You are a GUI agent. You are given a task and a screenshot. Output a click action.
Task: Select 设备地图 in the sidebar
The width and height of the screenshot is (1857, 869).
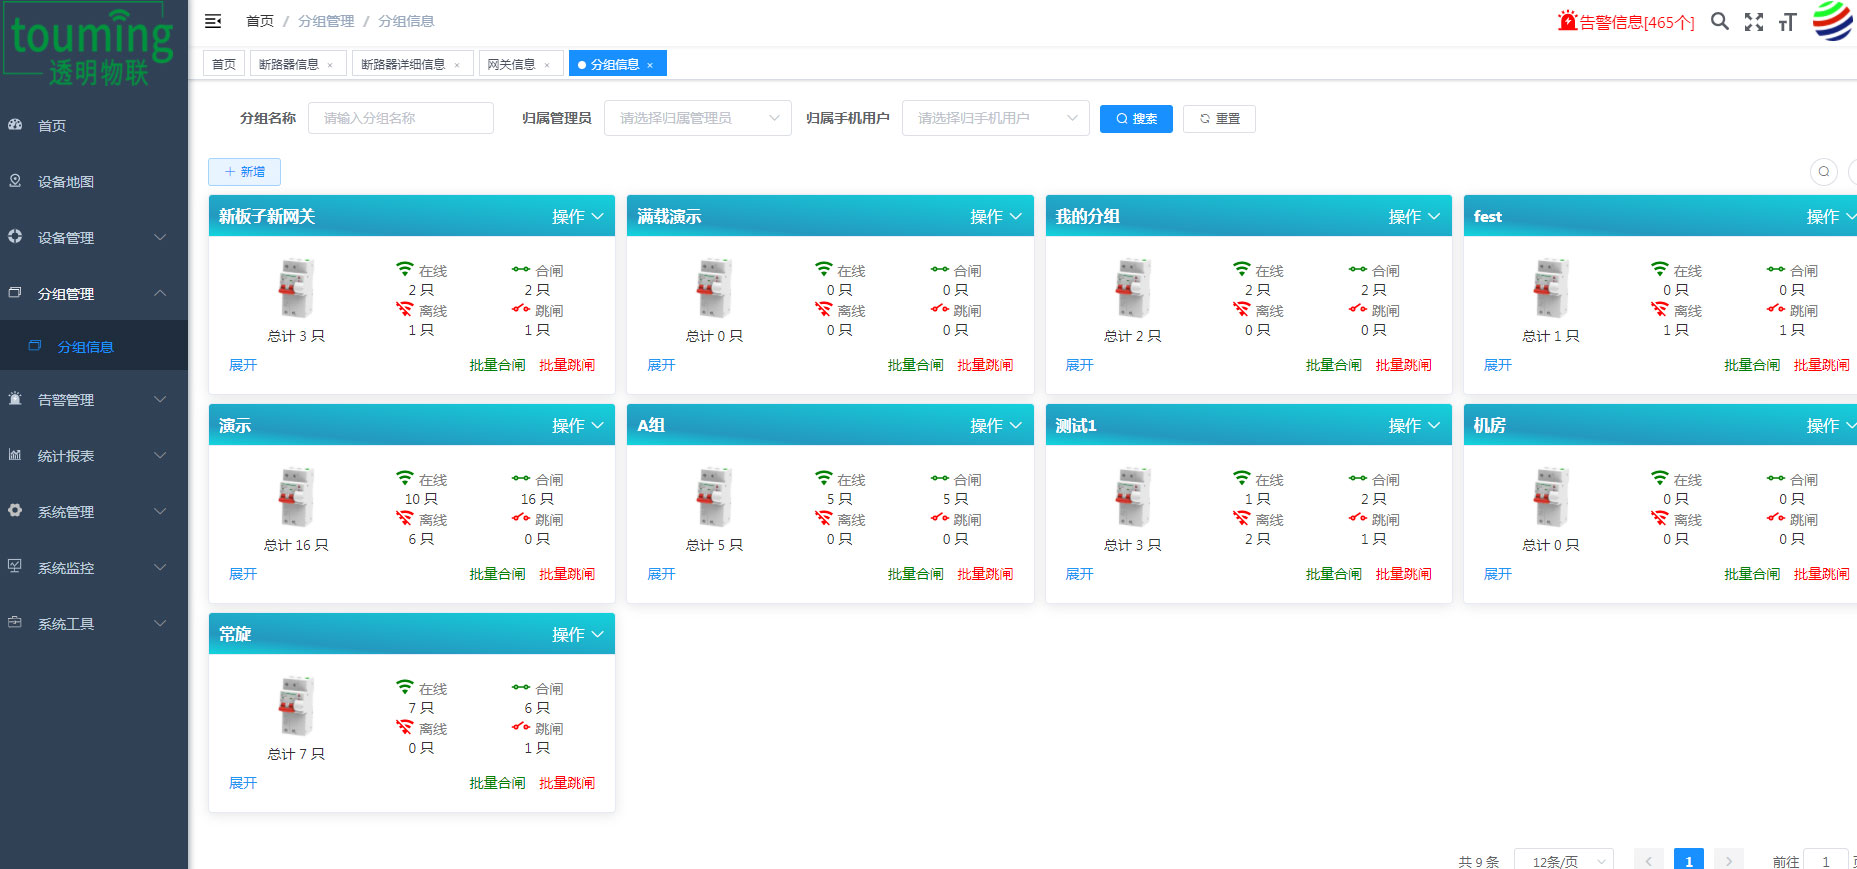[66, 182]
